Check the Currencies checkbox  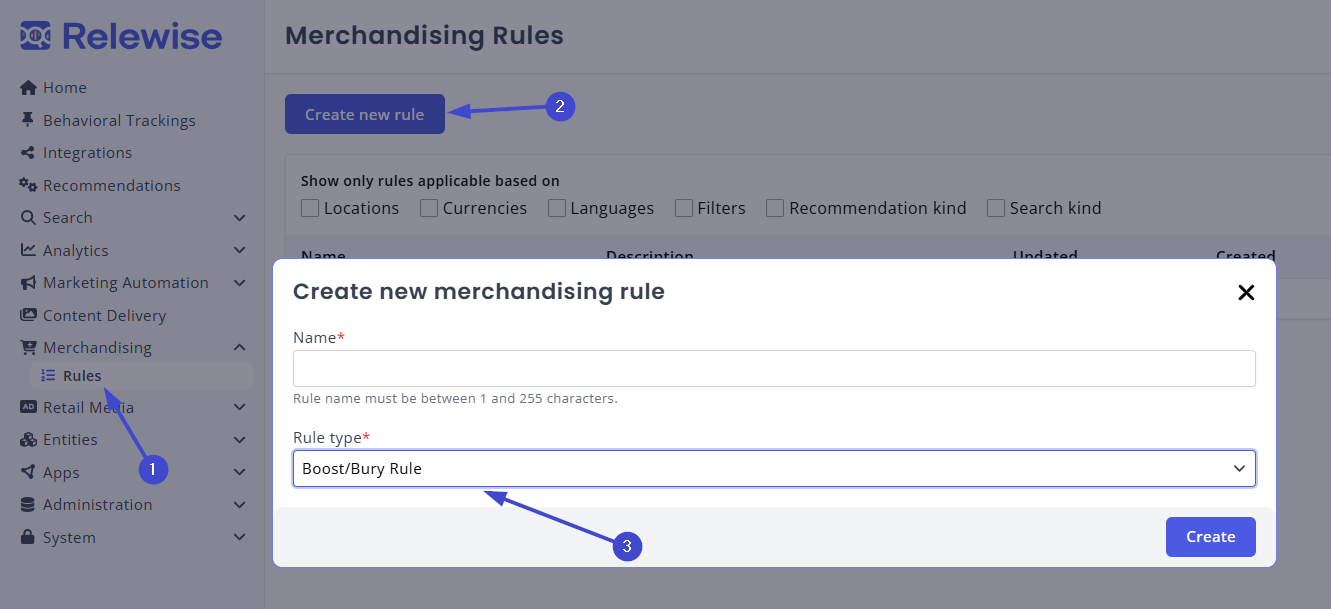pyautogui.click(x=429, y=208)
